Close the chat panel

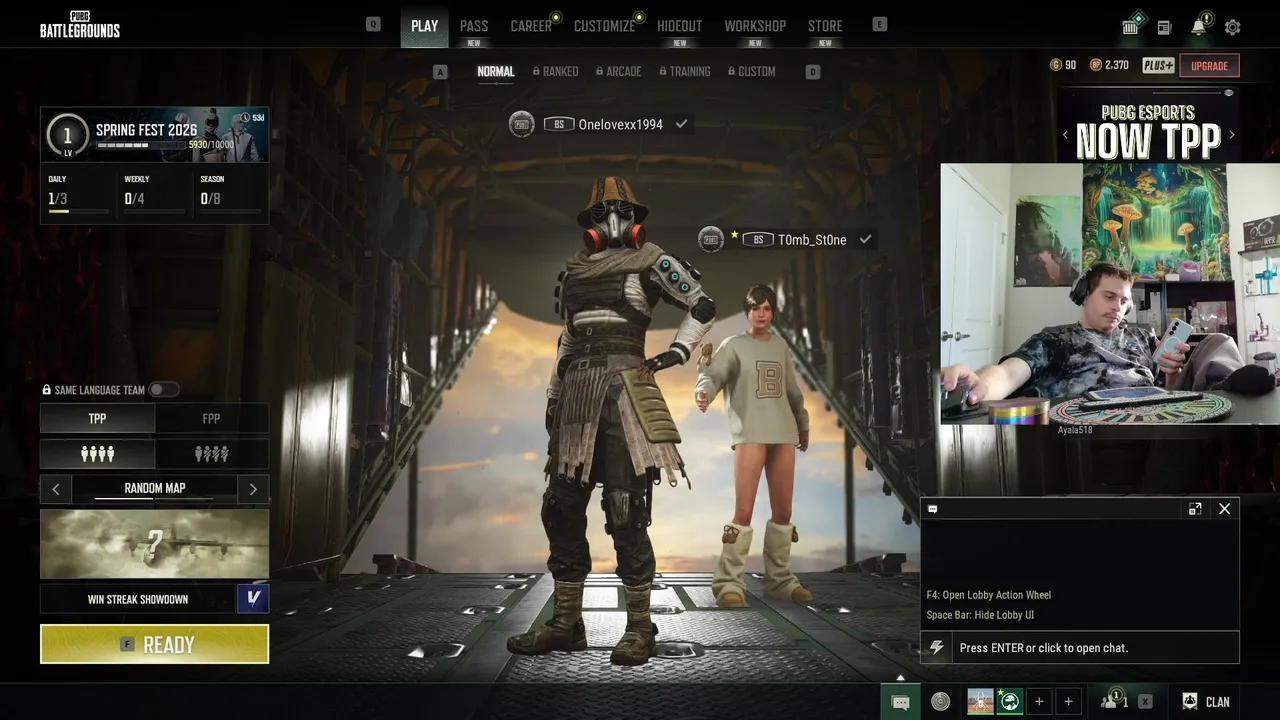[1224, 509]
